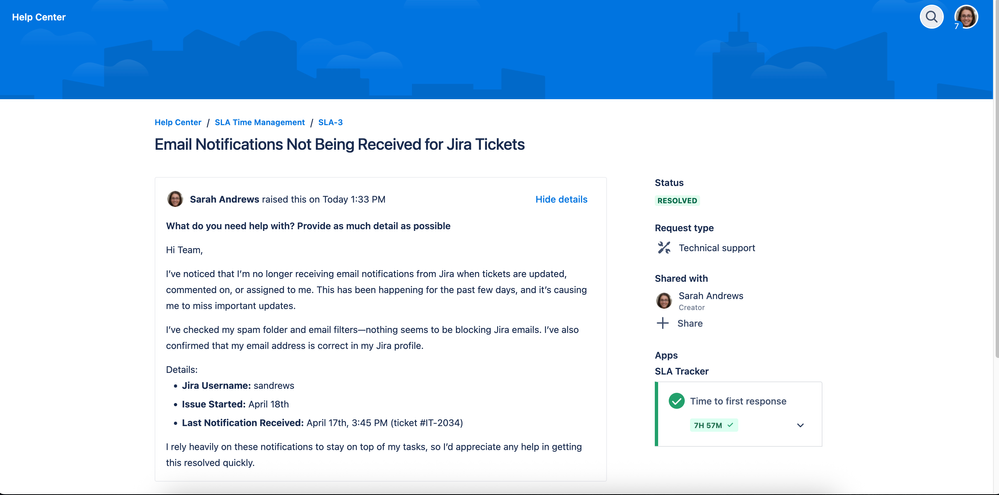Click the Status label
This screenshot has width=999, height=495.
pyautogui.click(x=669, y=183)
